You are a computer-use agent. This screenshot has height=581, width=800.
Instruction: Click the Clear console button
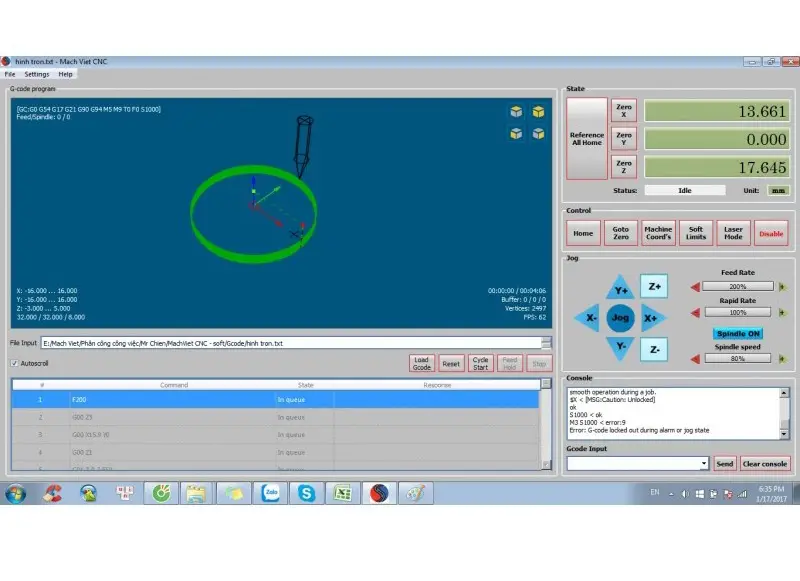pyautogui.click(x=765, y=464)
